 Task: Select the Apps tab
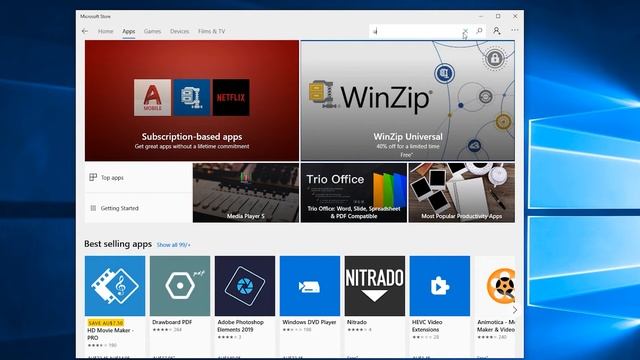(x=129, y=31)
